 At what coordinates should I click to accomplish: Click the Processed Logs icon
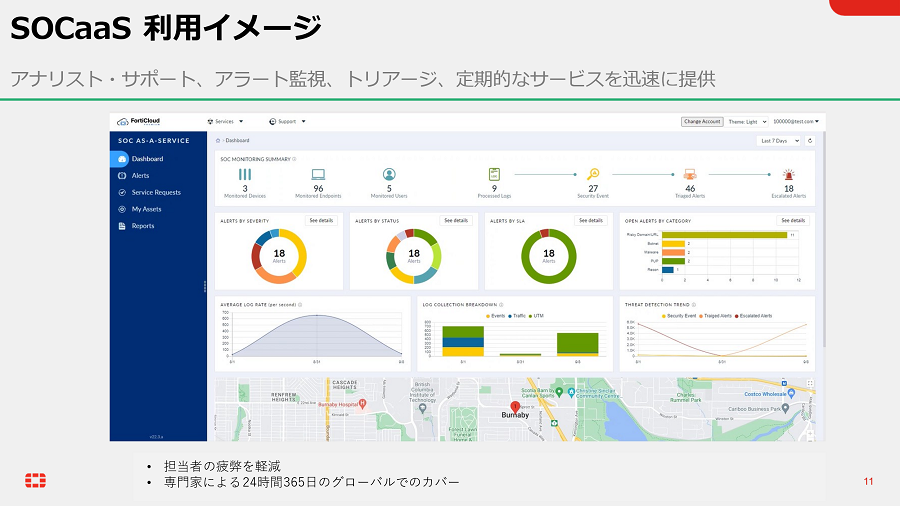point(494,174)
